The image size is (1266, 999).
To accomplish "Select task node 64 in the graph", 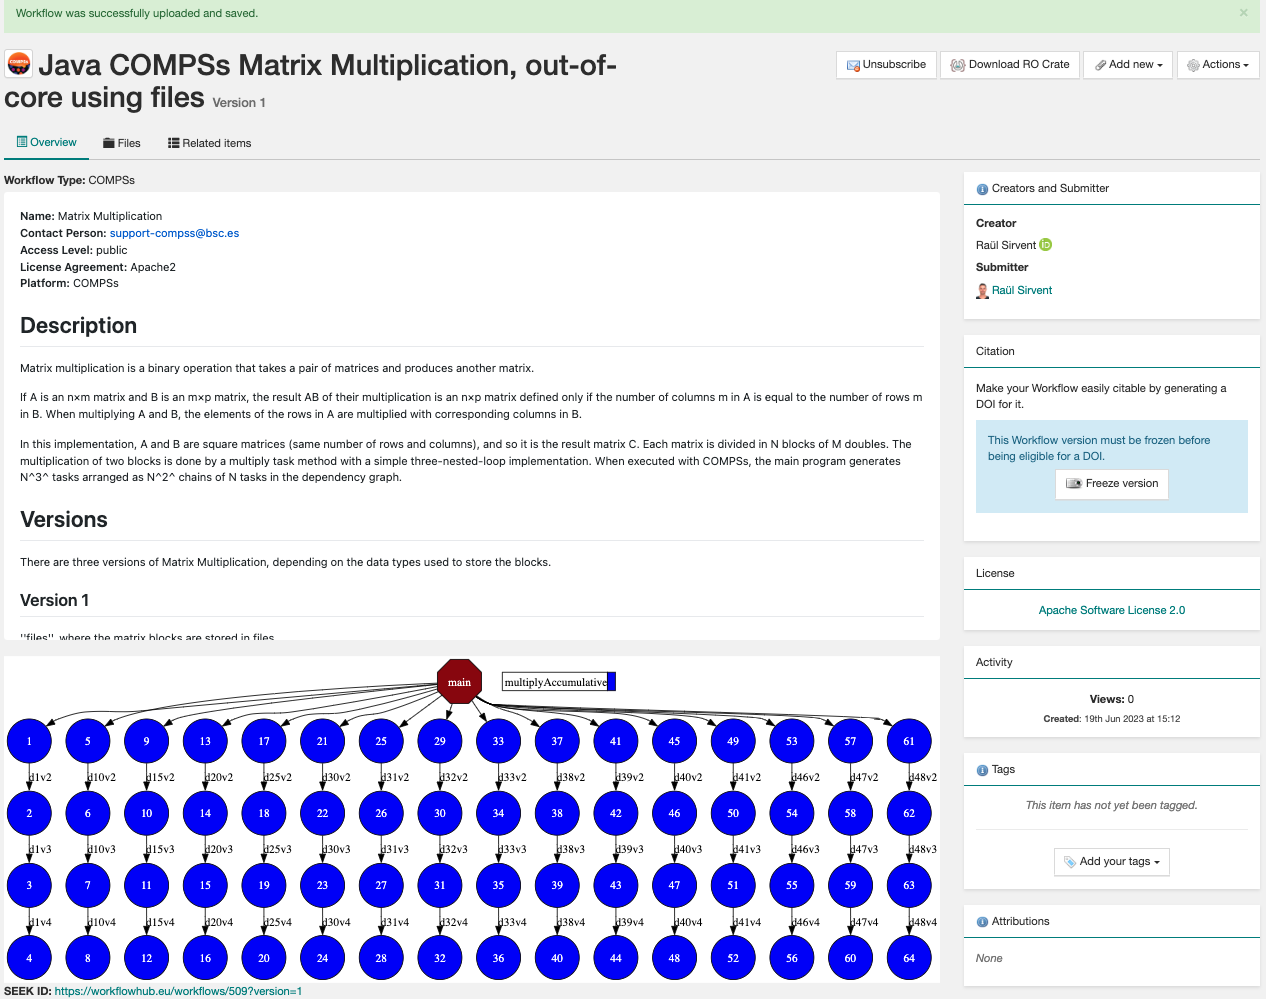I will click(x=909, y=957).
